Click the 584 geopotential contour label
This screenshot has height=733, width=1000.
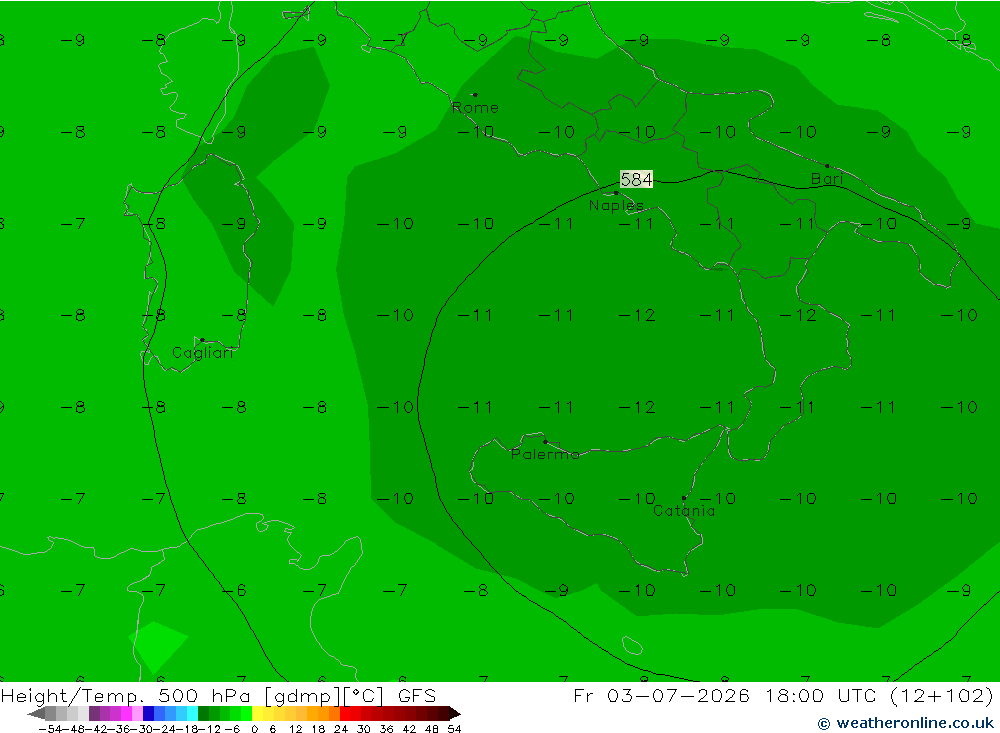pos(636,179)
